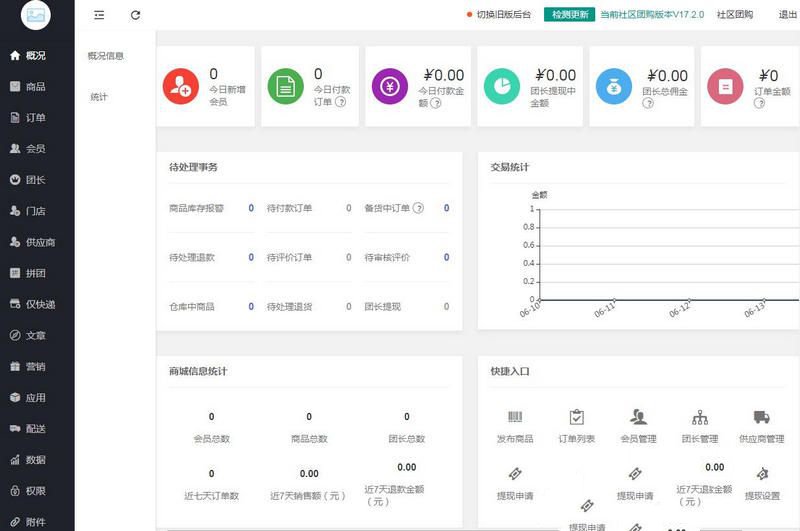The image size is (800, 531).
Task: Click the 提现设置 shortcut icon
Action: (762, 474)
